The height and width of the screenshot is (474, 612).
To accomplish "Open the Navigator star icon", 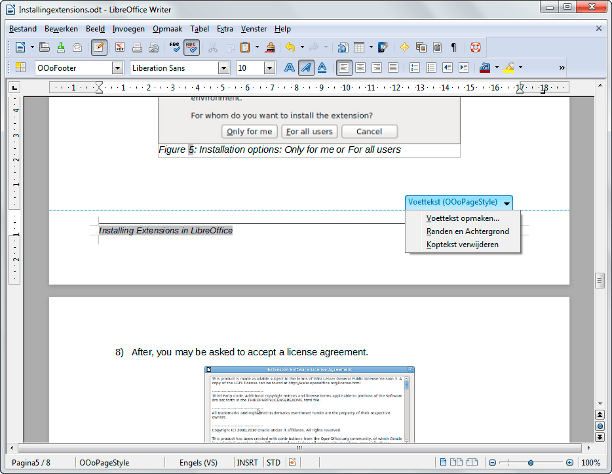I will pyautogui.click(x=404, y=48).
